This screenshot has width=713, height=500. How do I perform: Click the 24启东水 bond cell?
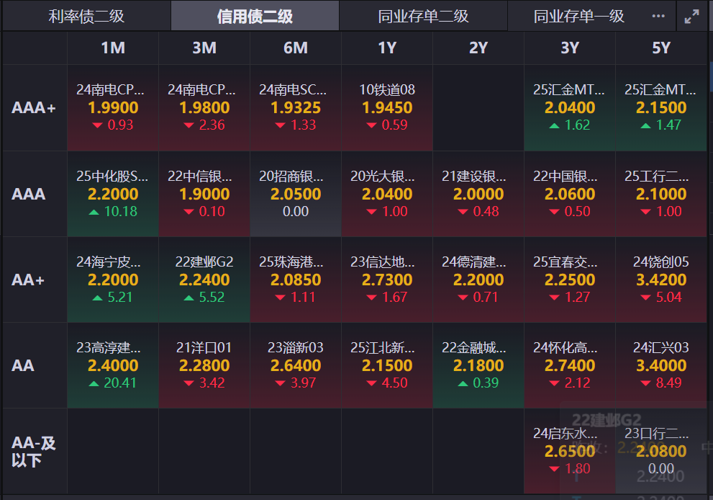[x=570, y=450]
